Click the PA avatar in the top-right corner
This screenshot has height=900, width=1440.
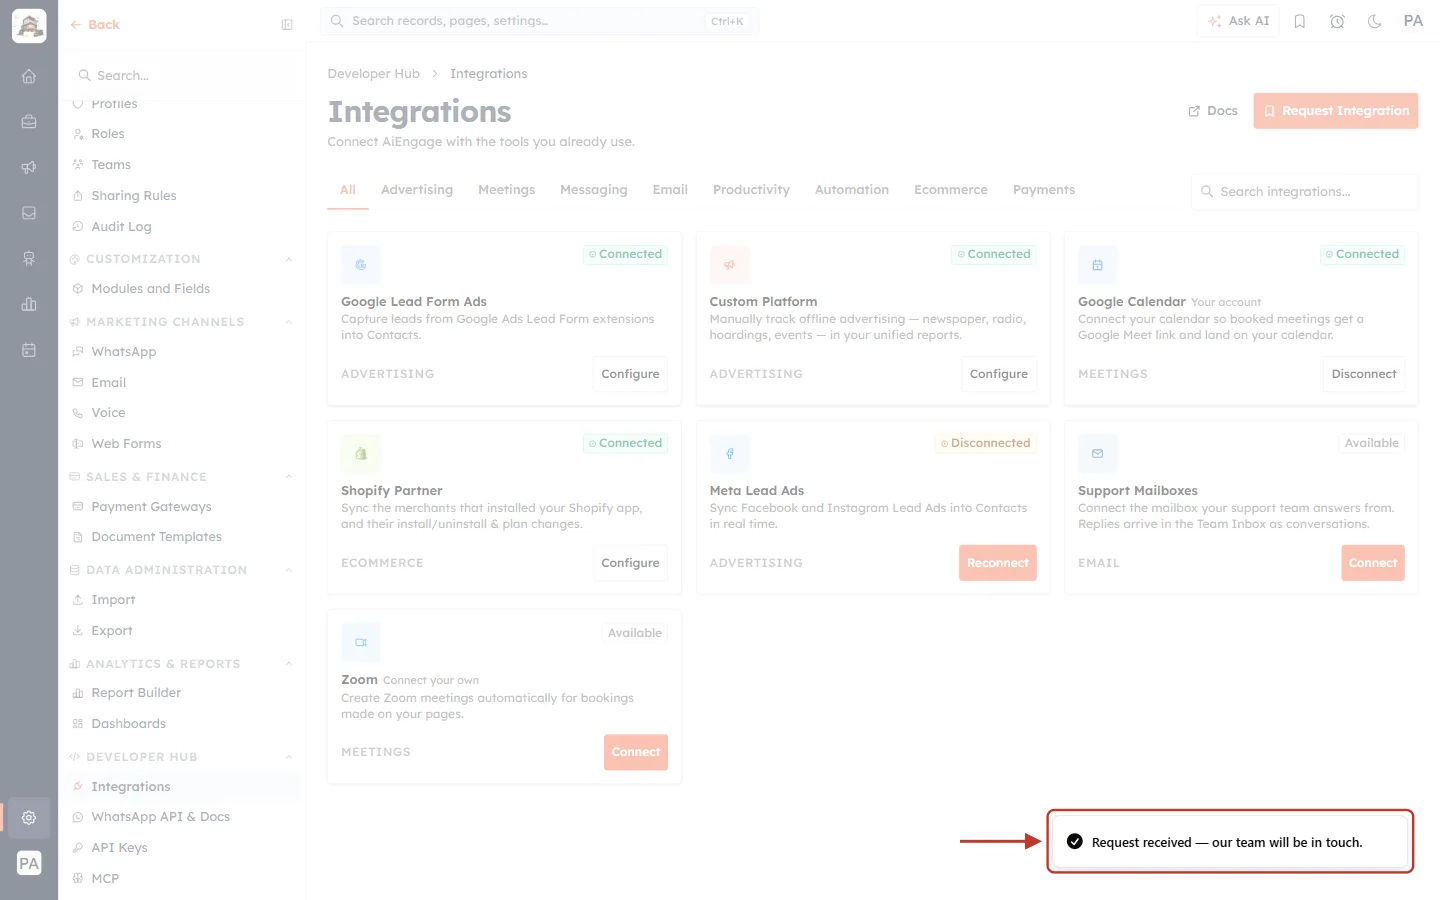(x=1413, y=21)
